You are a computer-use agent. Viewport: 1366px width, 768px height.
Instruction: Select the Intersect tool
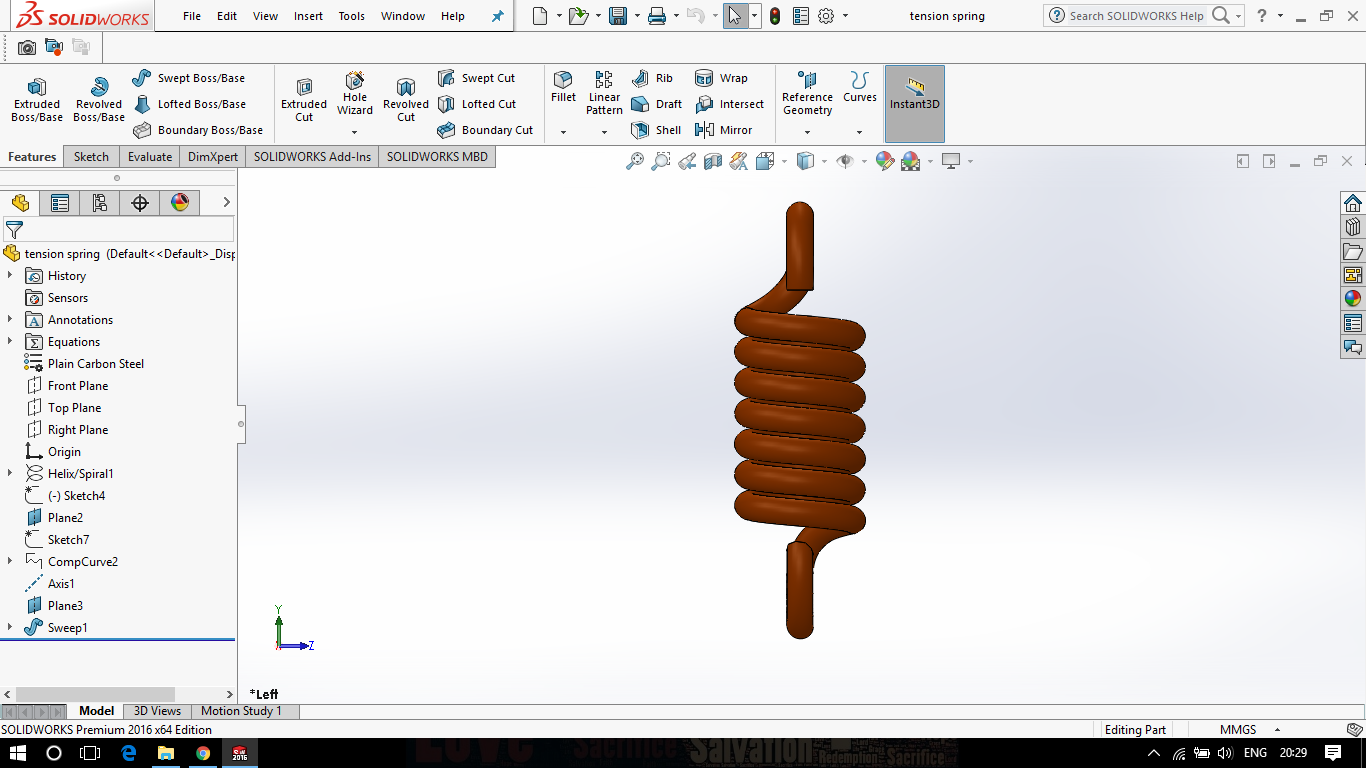[729, 104]
